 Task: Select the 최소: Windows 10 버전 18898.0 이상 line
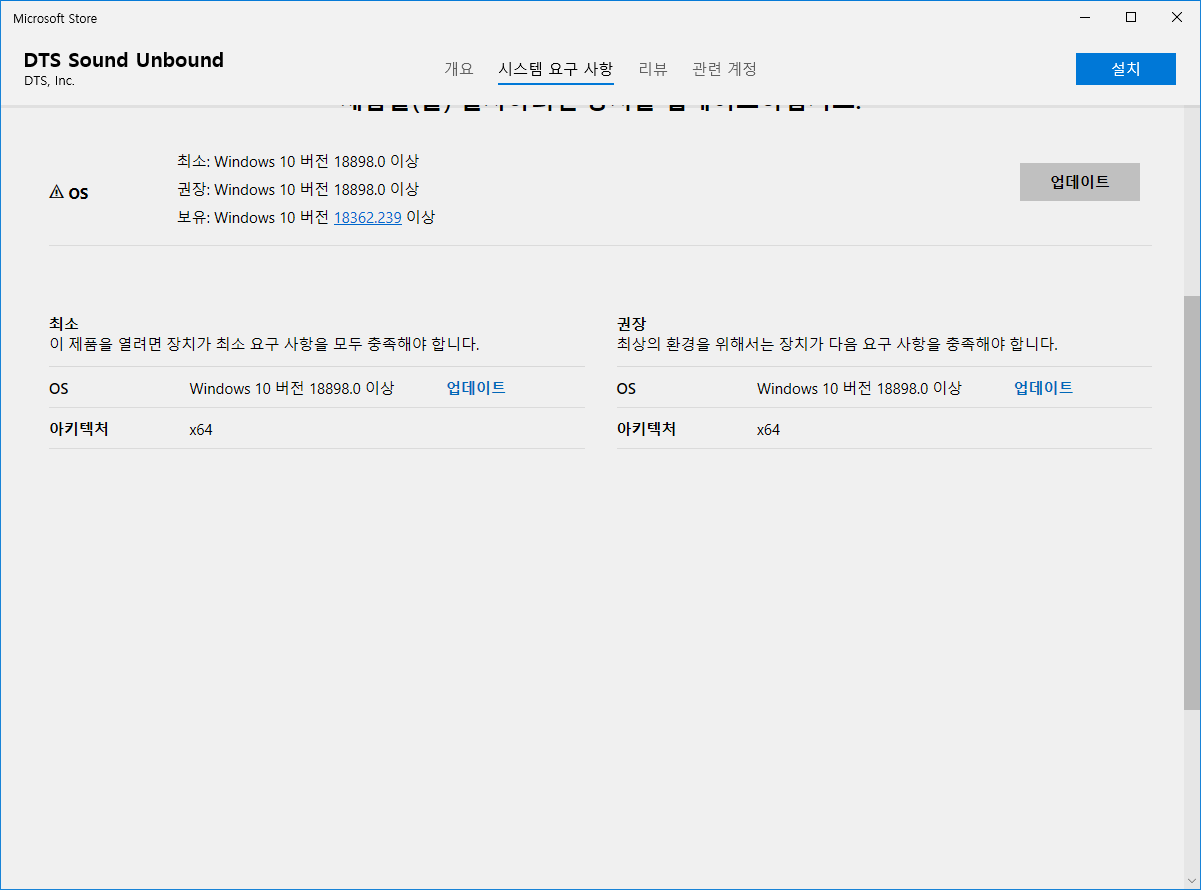pyautogui.click(x=298, y=161)
